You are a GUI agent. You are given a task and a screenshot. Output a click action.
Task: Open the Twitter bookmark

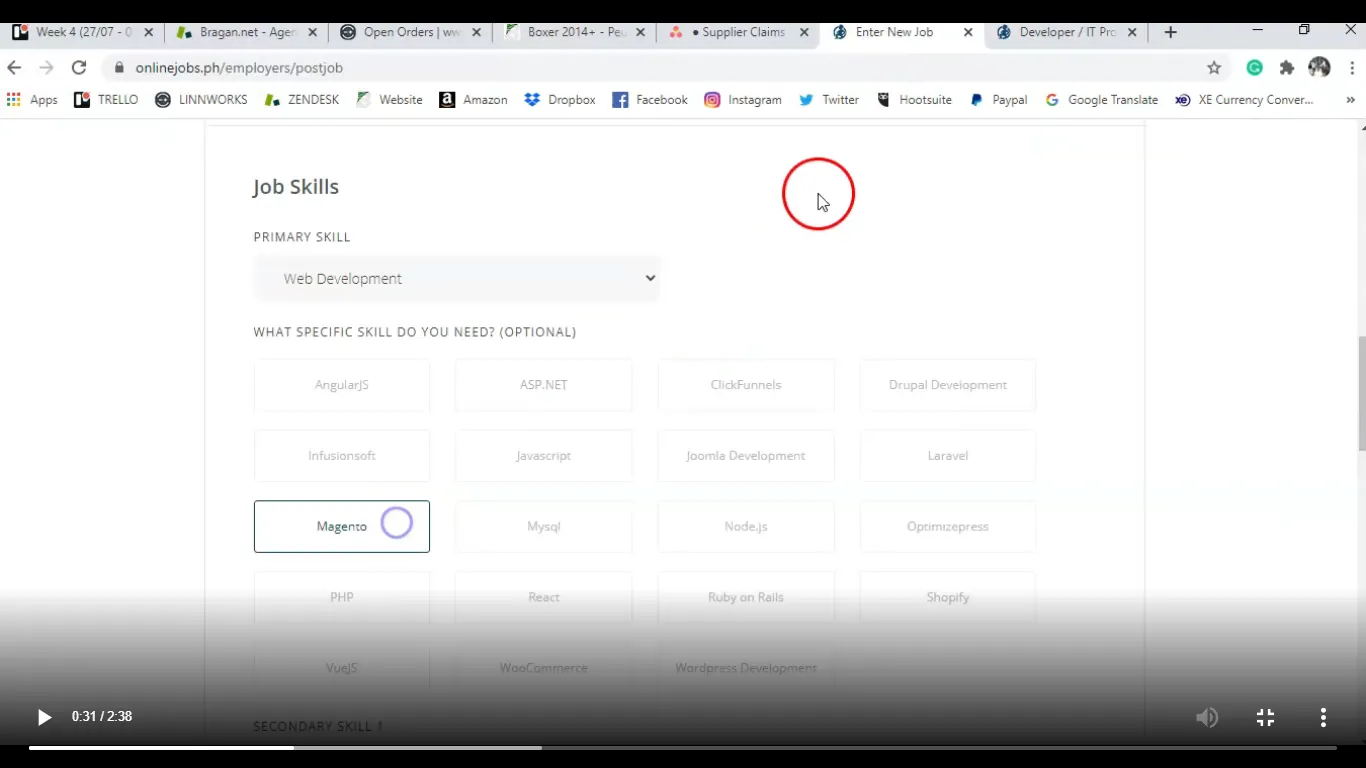click(829, 100)
